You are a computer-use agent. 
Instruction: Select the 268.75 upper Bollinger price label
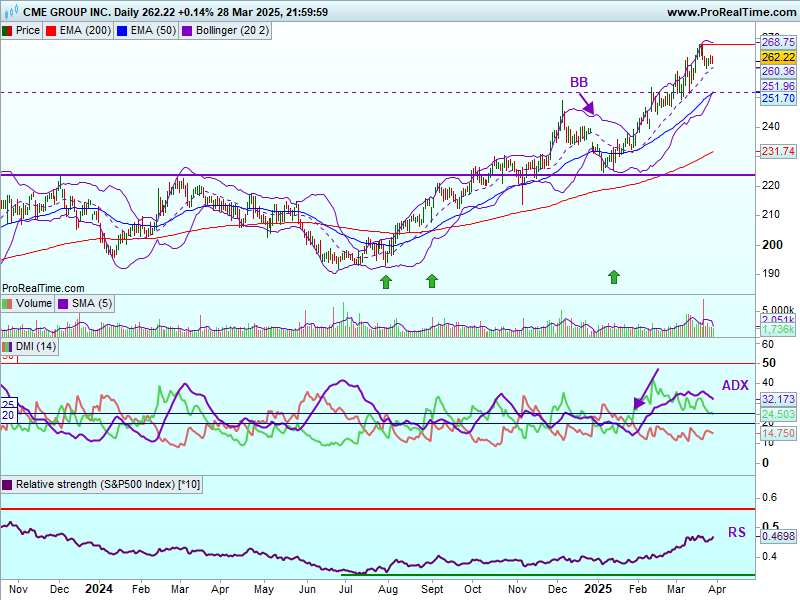[x=777, y=43]
